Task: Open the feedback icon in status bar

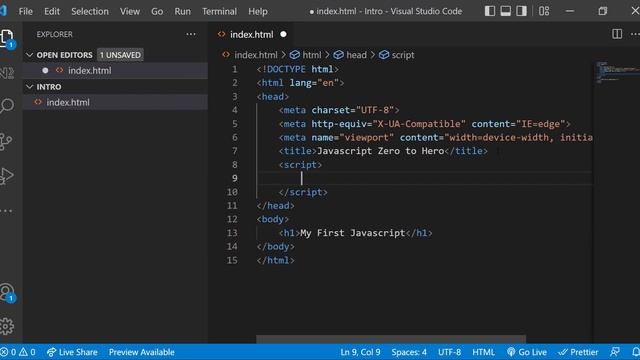Action: [x=615, y=352]
